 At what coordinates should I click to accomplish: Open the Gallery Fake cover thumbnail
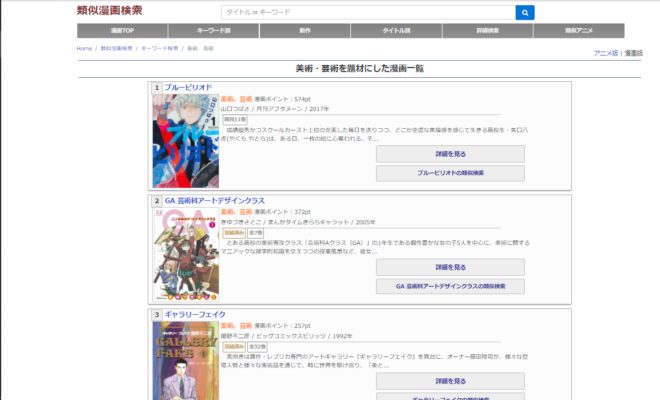click(x=183, y=360)
